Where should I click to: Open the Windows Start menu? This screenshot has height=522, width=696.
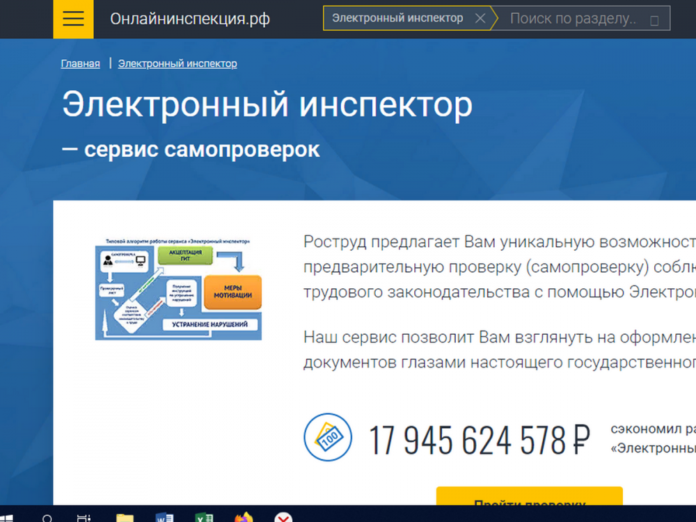pos(8,516)
